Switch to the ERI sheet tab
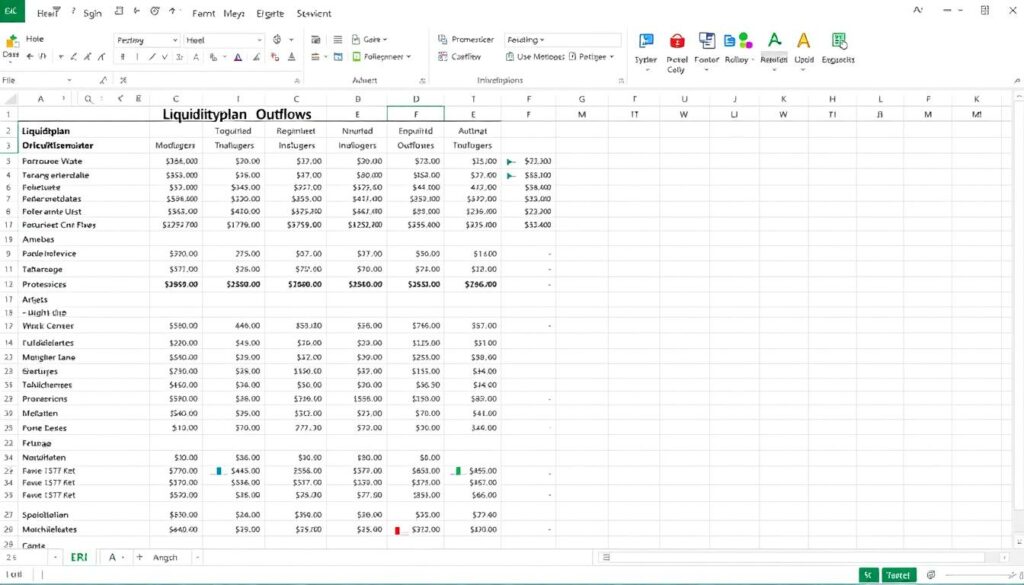The width and height of the screenshot is (1024, 585). coord(78,557)
